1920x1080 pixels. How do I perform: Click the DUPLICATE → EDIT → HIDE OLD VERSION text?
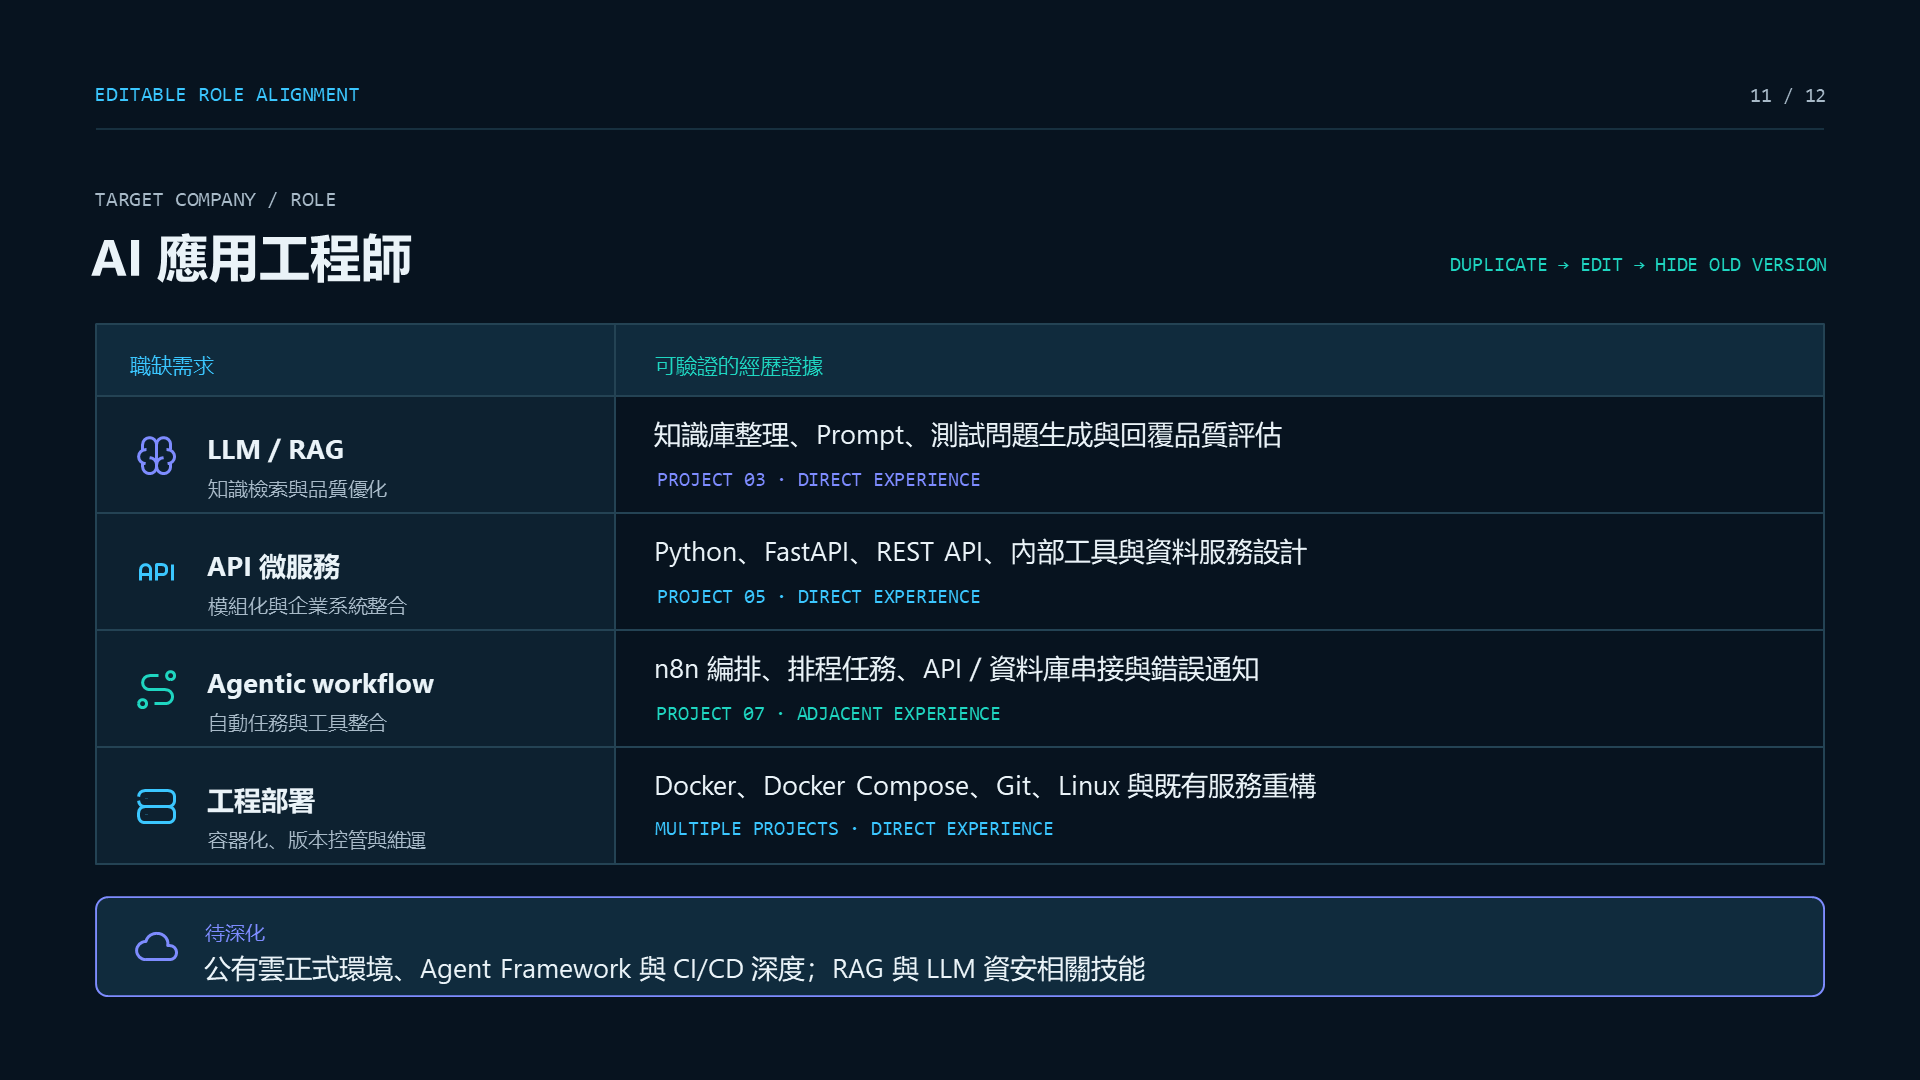point(1638,265)
